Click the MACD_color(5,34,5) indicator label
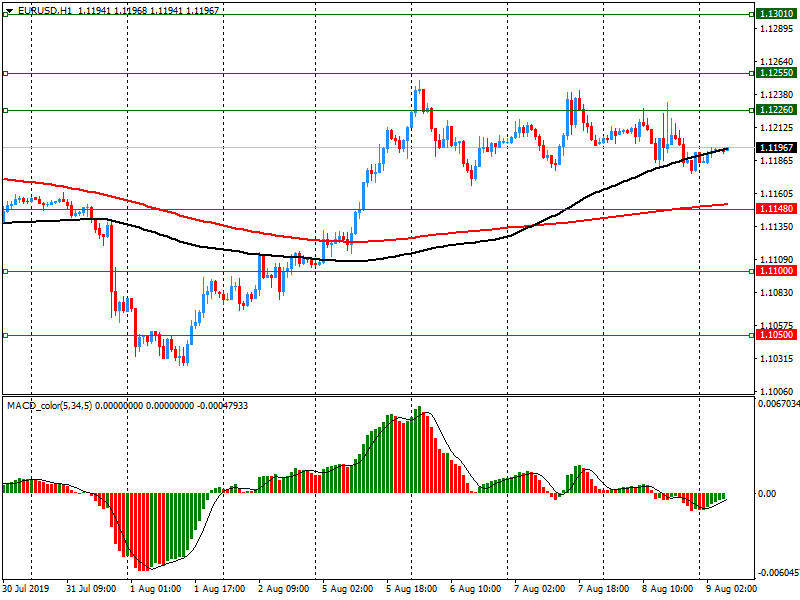 coord(49,406)
